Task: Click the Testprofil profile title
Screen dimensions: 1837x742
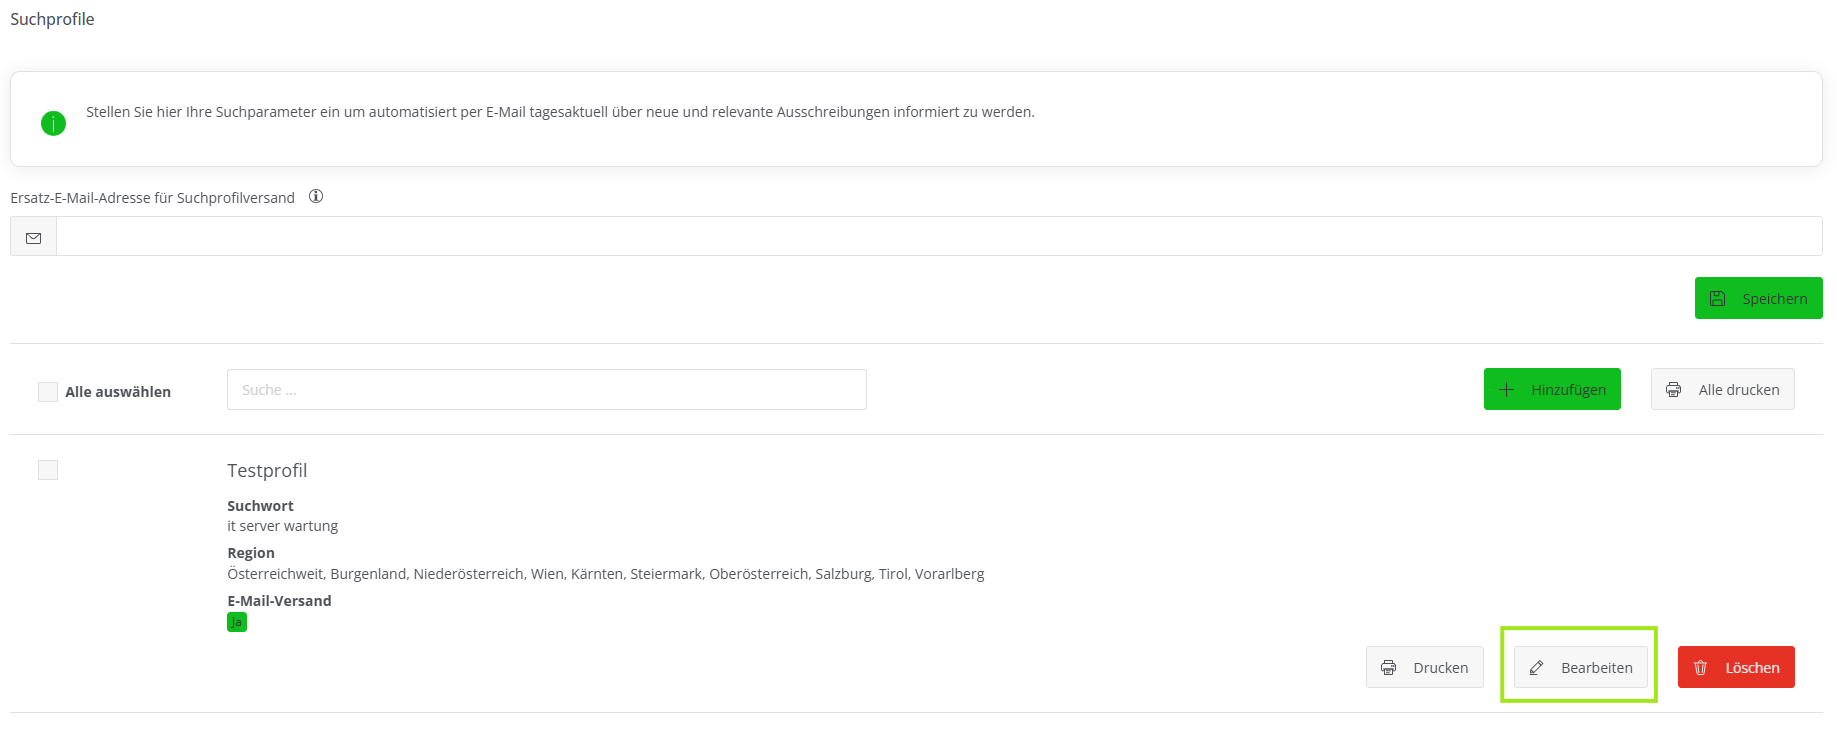Action: [x=267, y=471]
